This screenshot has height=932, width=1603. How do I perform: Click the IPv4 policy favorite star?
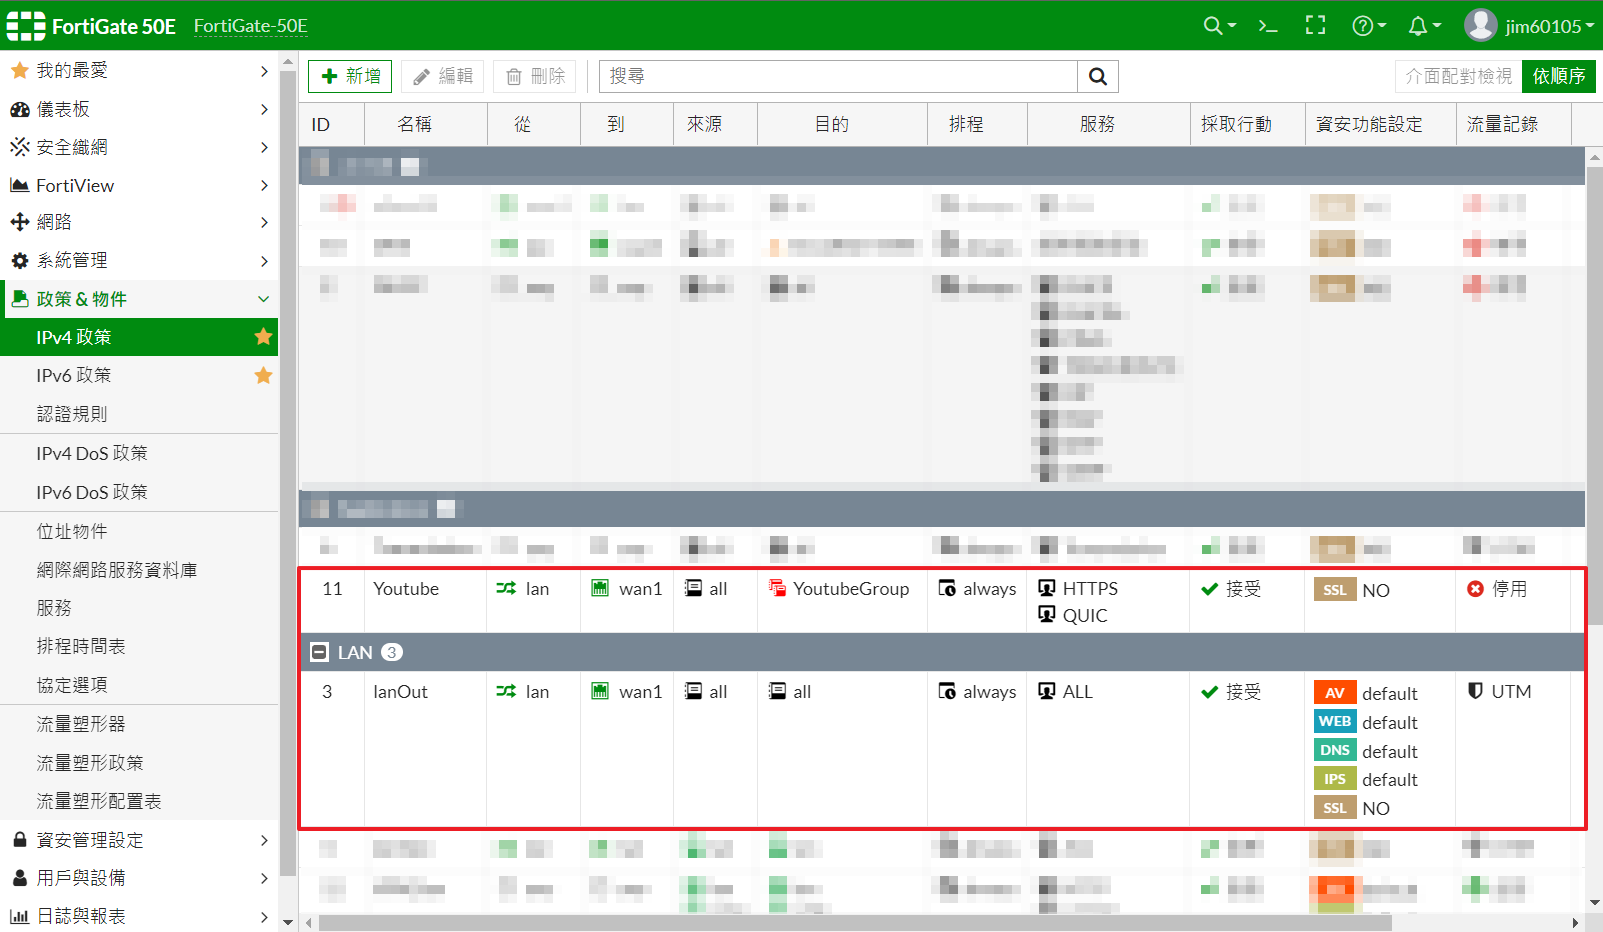coord(263,337)
